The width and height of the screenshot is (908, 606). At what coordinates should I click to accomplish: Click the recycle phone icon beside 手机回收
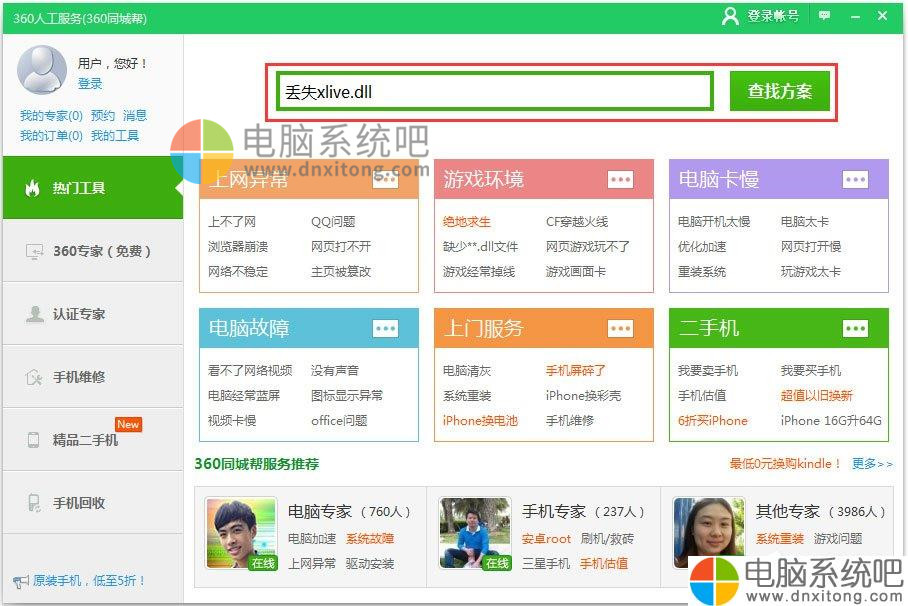tap(34, 503)
